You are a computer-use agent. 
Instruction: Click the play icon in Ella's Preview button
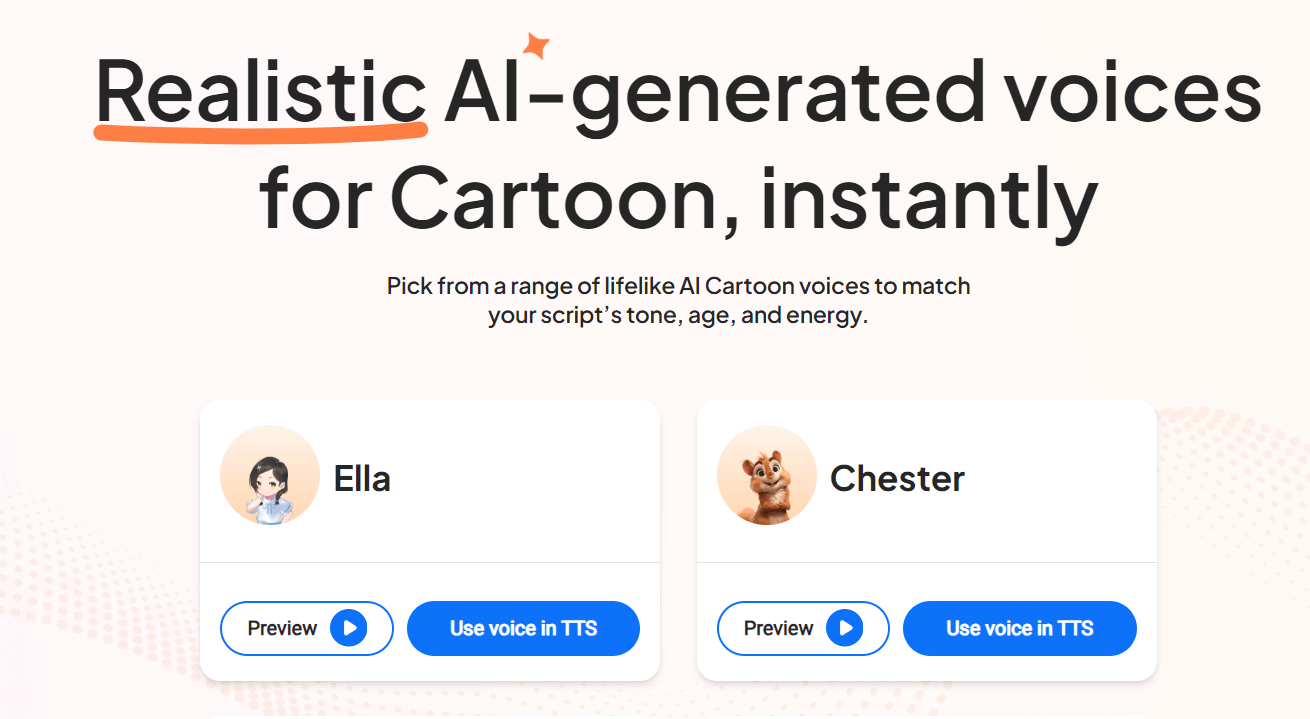[349, 628]
